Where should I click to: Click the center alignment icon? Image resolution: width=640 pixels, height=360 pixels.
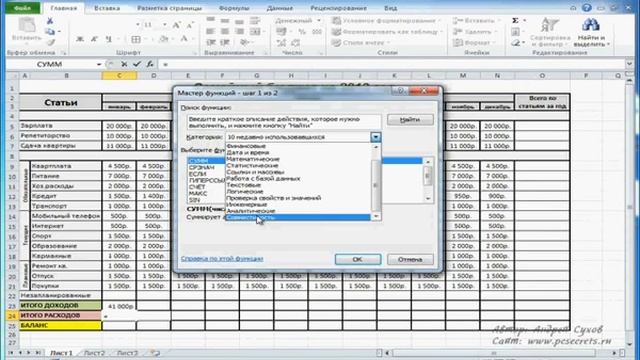click(x=224, y=31)
